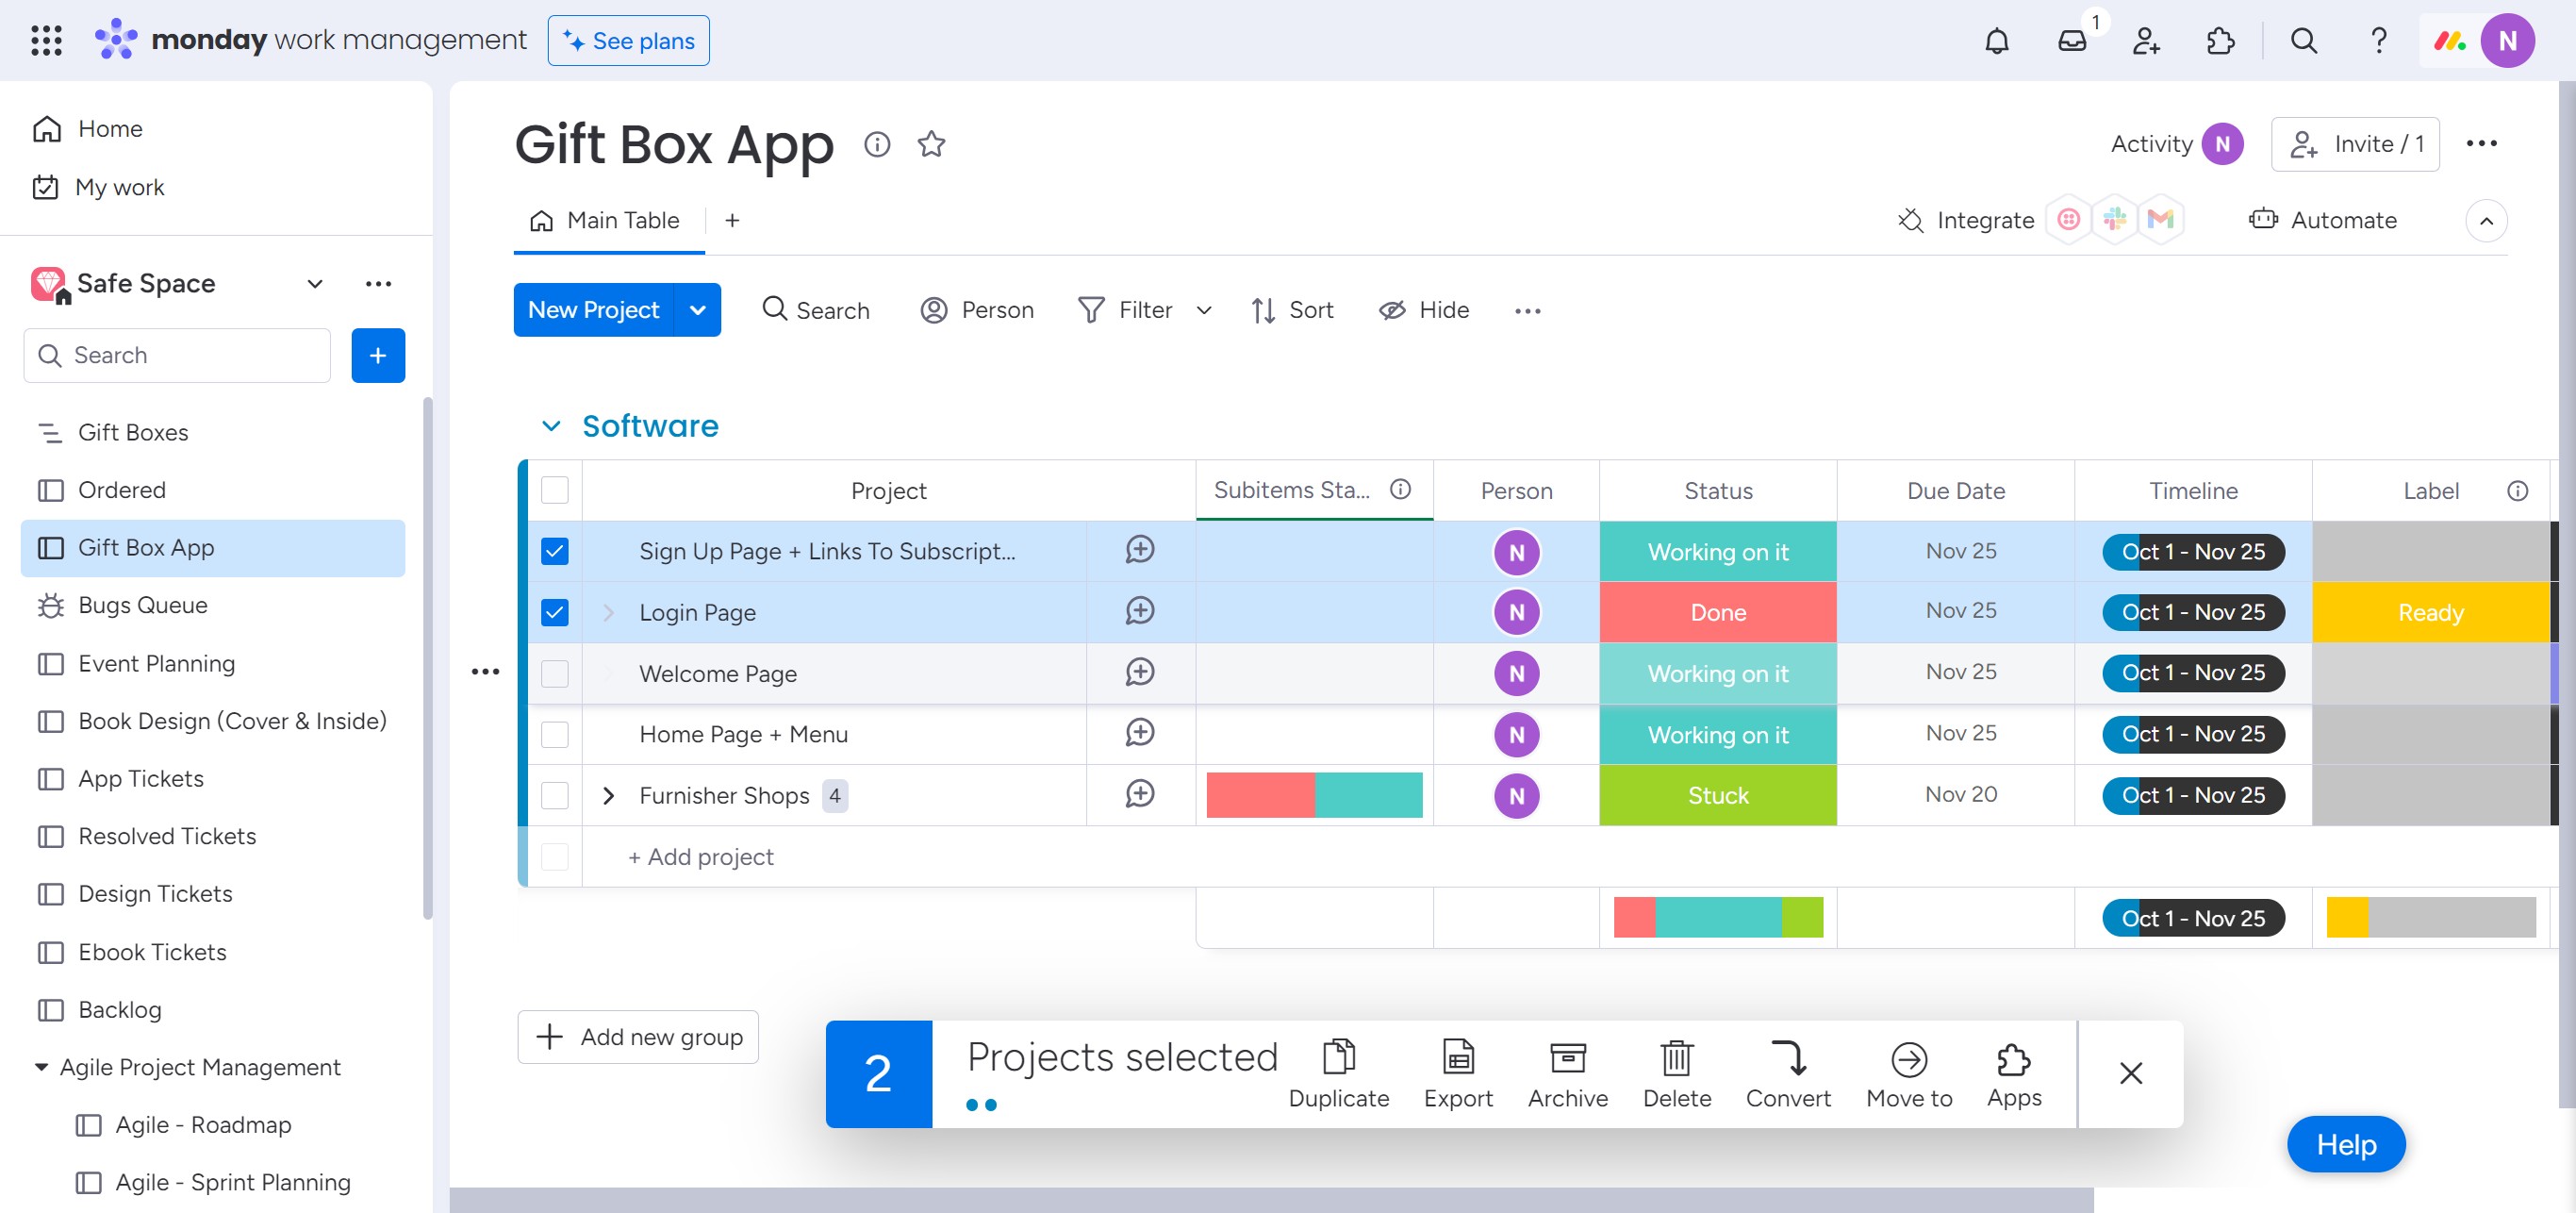Click the Duplicate icon for selected projects
Image resolution: width=2576 pixels, height=1213 pixels.
1338,1058
